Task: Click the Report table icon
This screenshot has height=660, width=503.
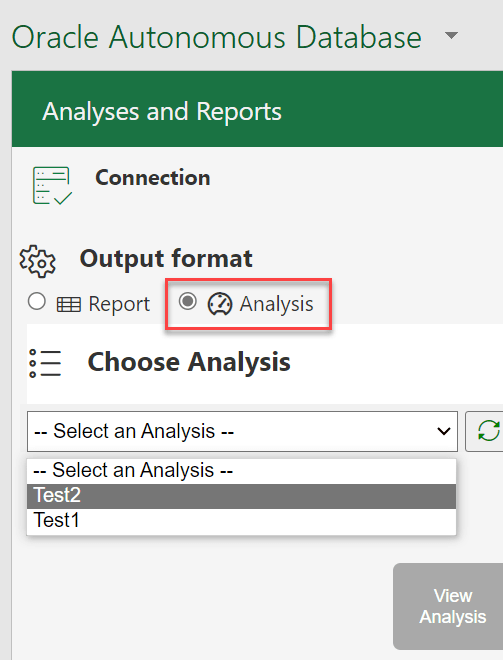Action: click(x=69, y=304)
